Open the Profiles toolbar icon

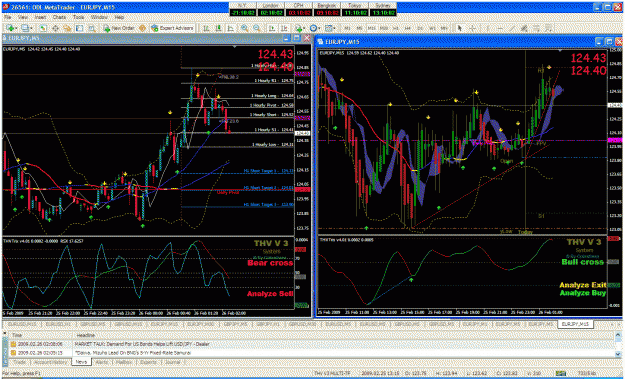coord(25,28)
